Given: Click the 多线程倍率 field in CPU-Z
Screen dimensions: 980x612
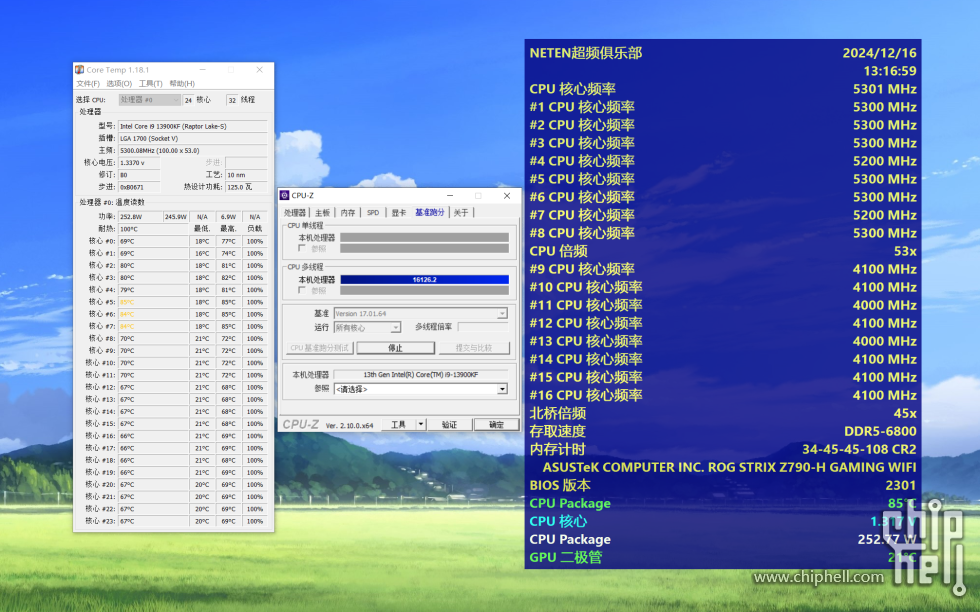Looking at the screenshot, I should click(x=483, y=327).
